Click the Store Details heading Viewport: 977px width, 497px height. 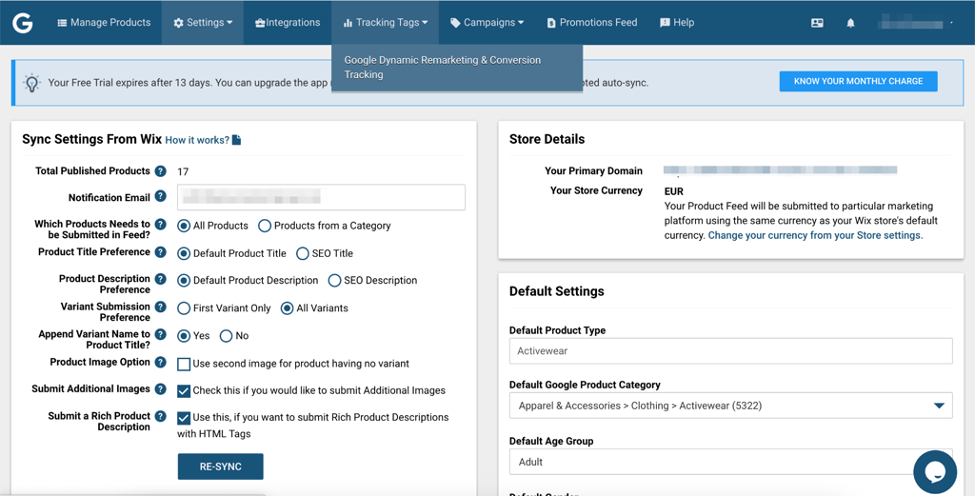pyautogui.click(x=547, y=140)
